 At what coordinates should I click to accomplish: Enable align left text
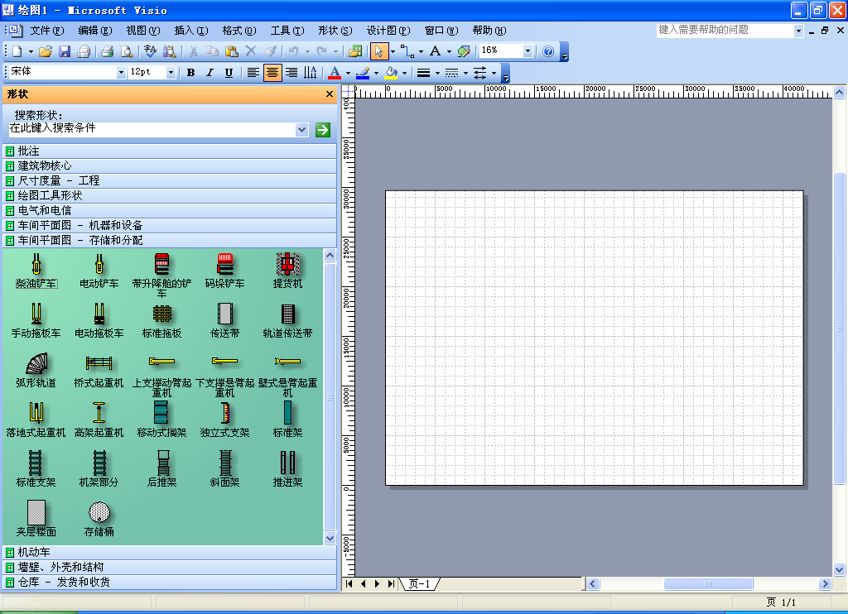[253, 72]
